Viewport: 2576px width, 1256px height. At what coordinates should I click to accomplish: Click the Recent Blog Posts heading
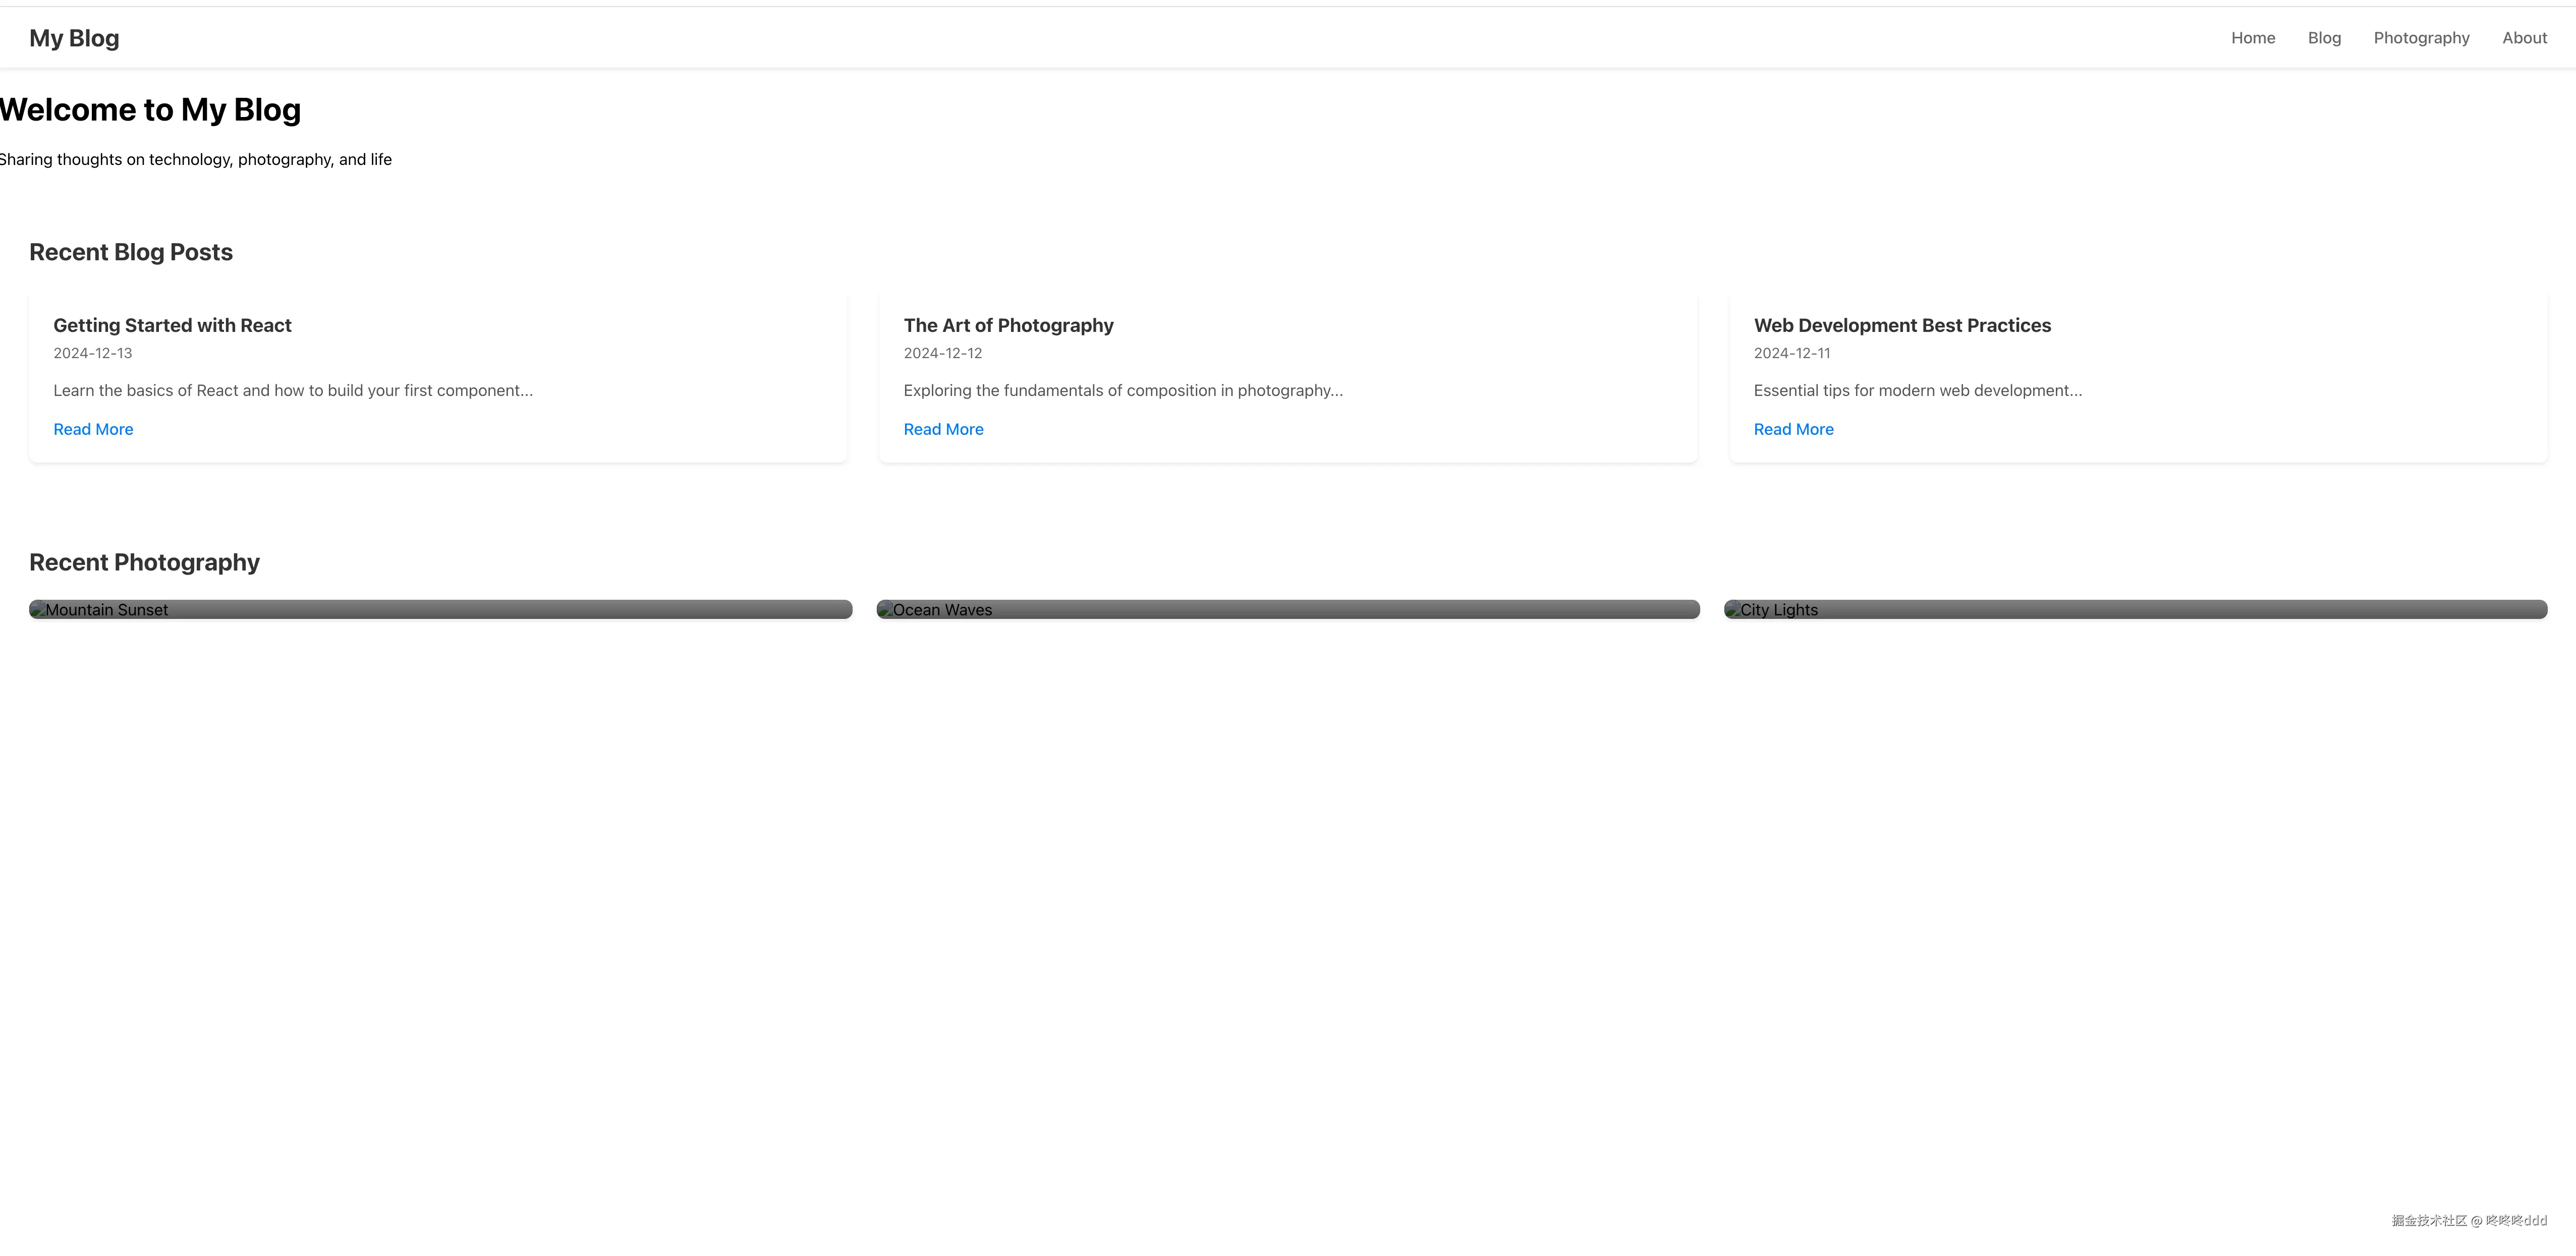tap(131, 252)
